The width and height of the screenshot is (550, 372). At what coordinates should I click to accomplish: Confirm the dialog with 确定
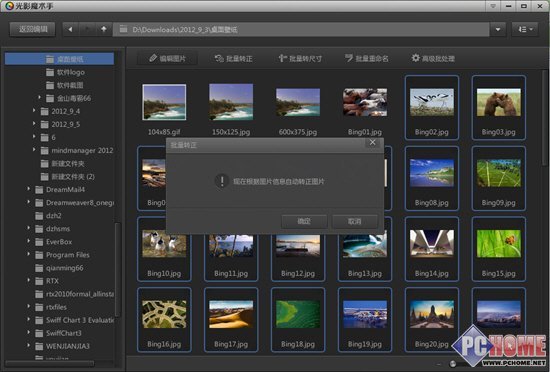coord(304,221)
